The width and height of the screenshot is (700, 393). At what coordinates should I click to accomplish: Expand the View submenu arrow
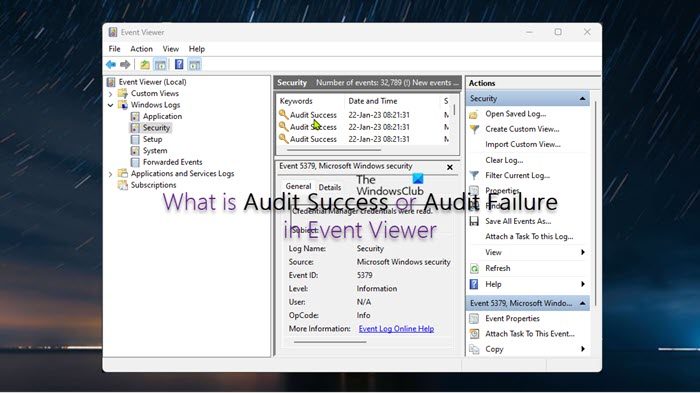[x=583, y=252]
